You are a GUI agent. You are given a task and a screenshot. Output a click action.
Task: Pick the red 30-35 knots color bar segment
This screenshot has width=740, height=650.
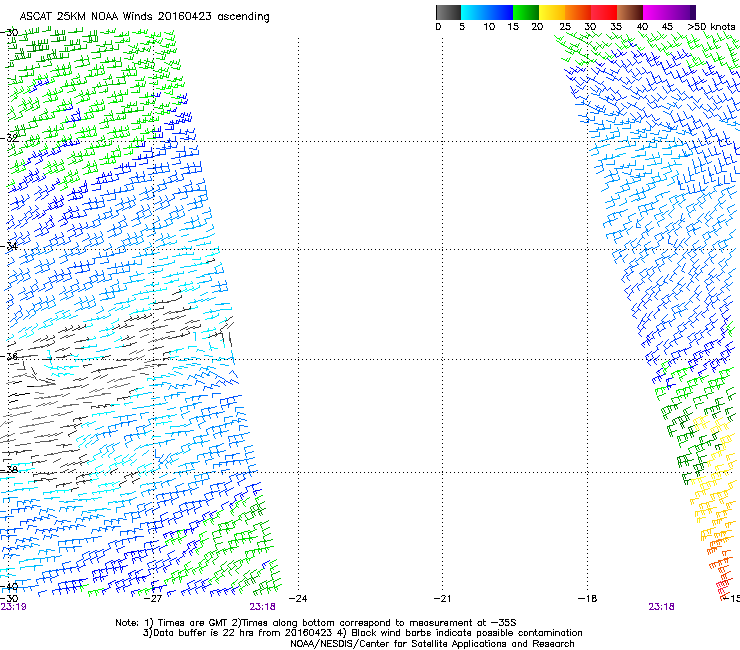pos(604,12)
